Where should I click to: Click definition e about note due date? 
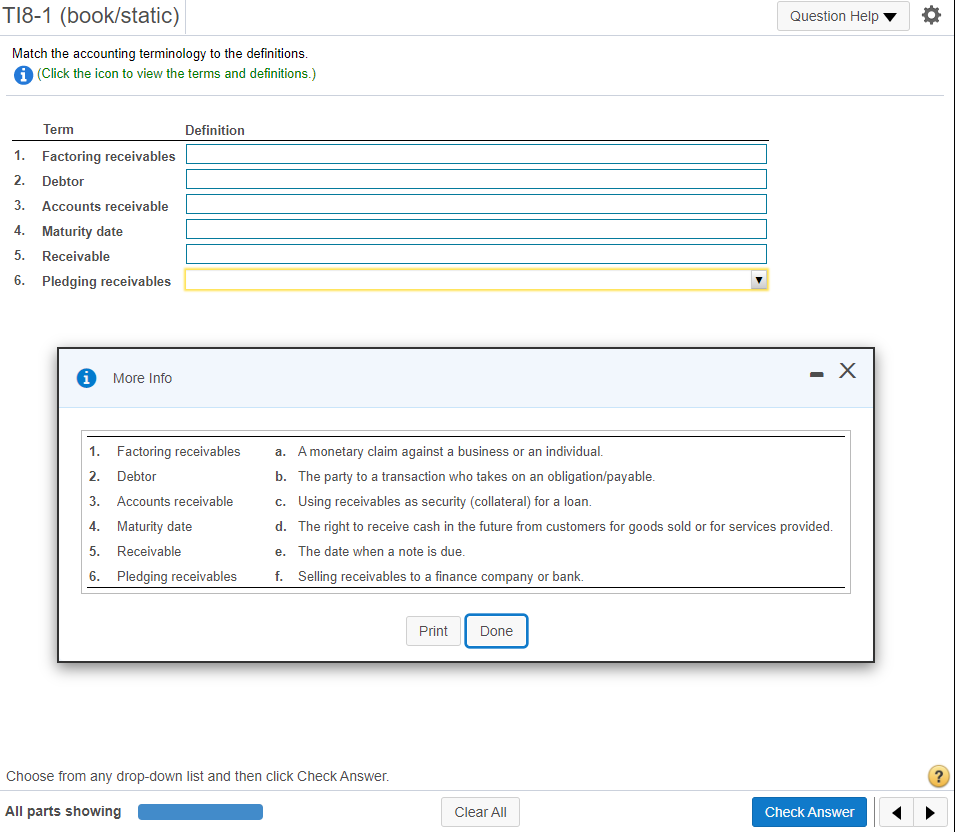(381, 551)
